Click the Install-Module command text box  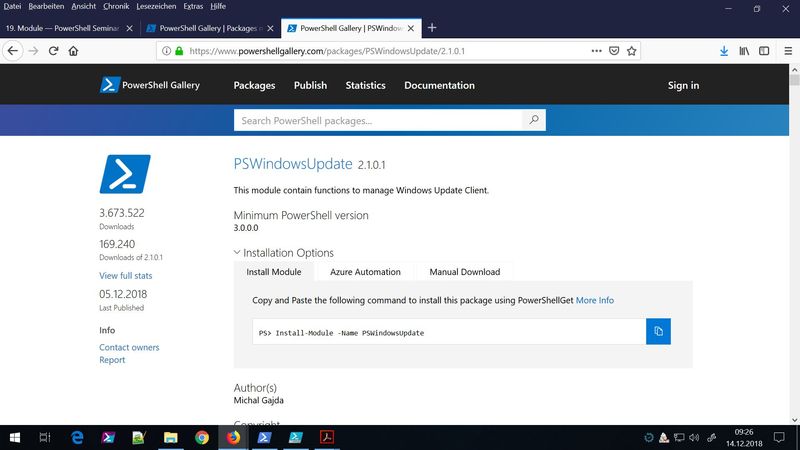[x=449, y=332]
